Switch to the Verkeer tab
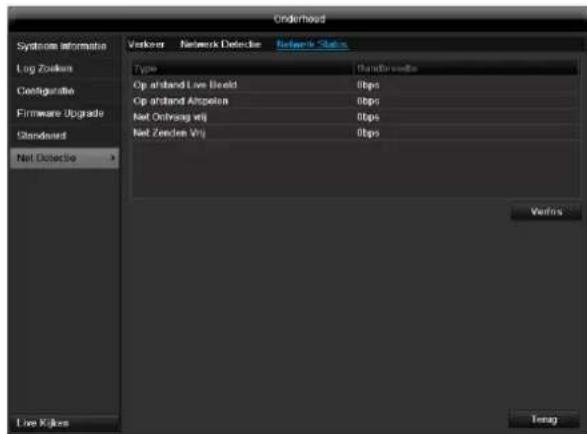The width and height of the screenshot is (587, 434). tap(146, 45)
